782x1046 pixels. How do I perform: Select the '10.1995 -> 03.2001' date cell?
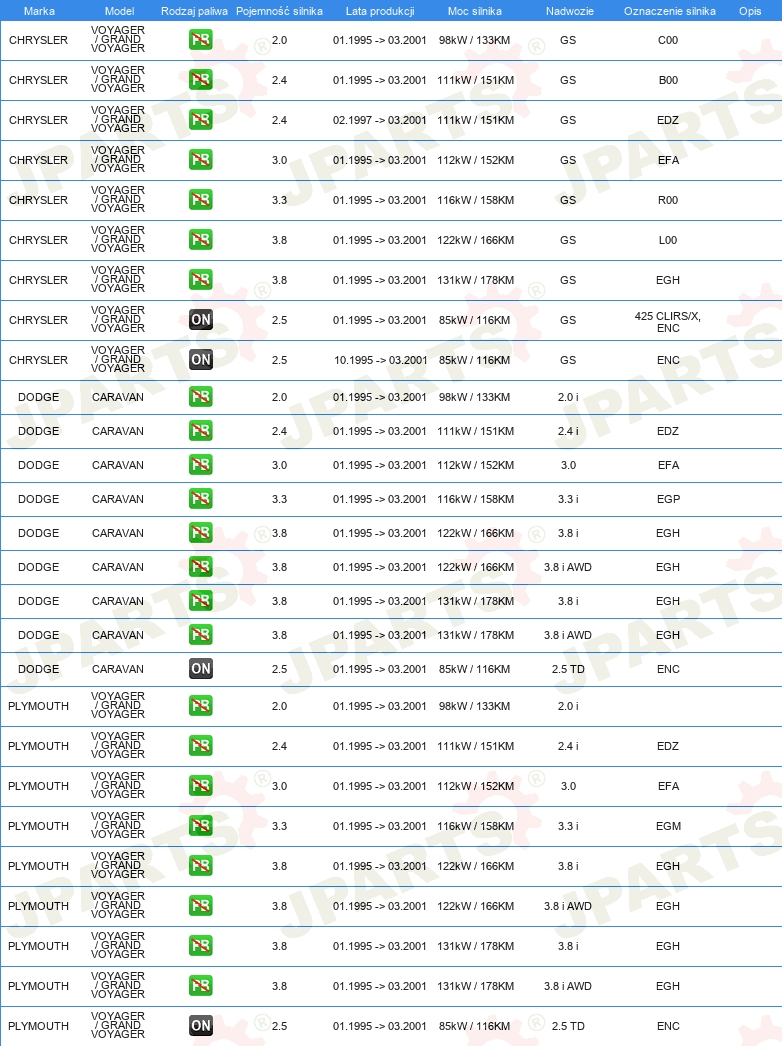(380, 360)
